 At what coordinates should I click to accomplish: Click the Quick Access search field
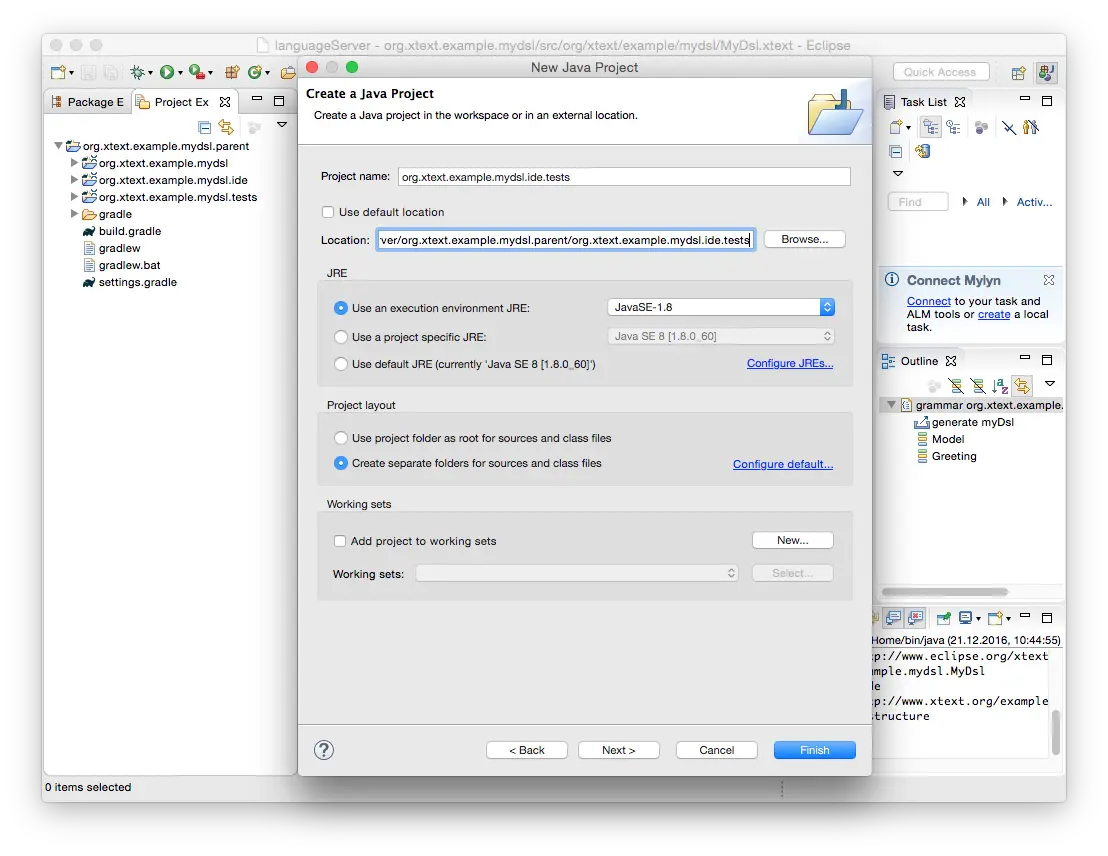(941, 72)
